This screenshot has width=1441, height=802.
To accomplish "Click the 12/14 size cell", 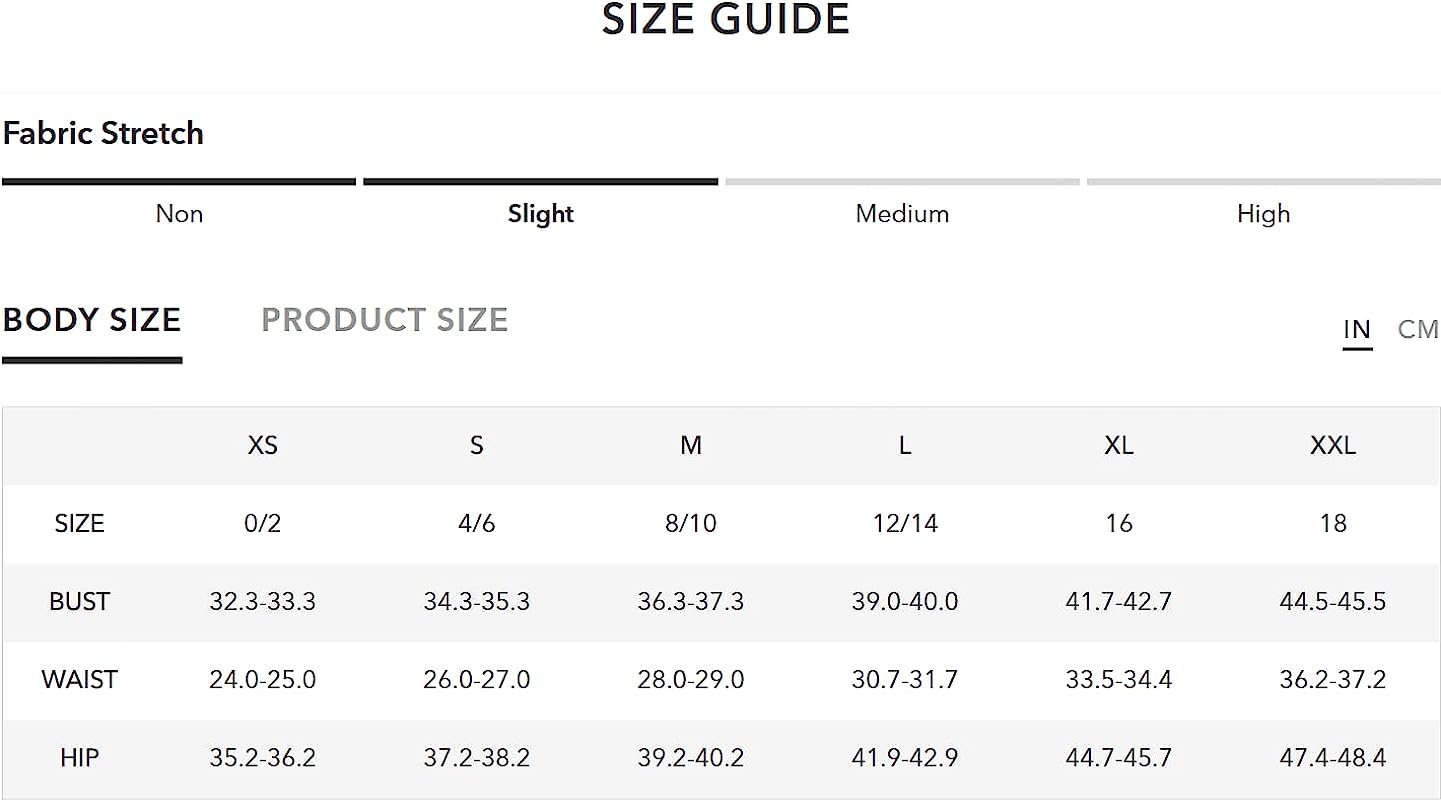I will coord(905,523).
